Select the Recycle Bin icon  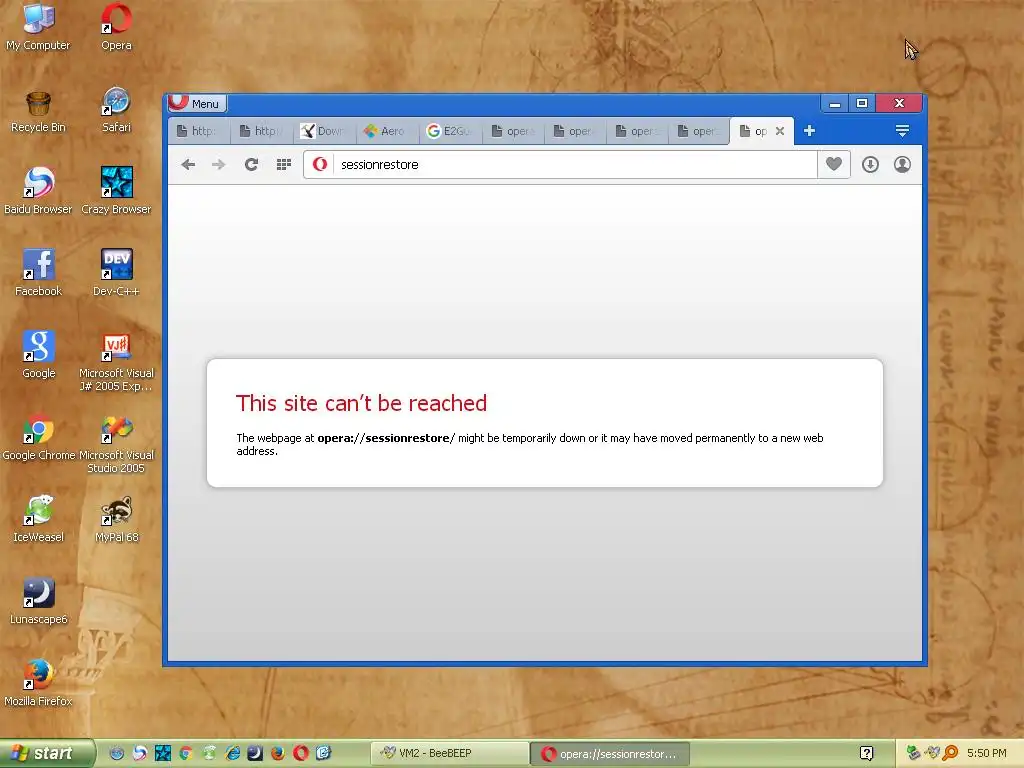[x=38, y=111]
